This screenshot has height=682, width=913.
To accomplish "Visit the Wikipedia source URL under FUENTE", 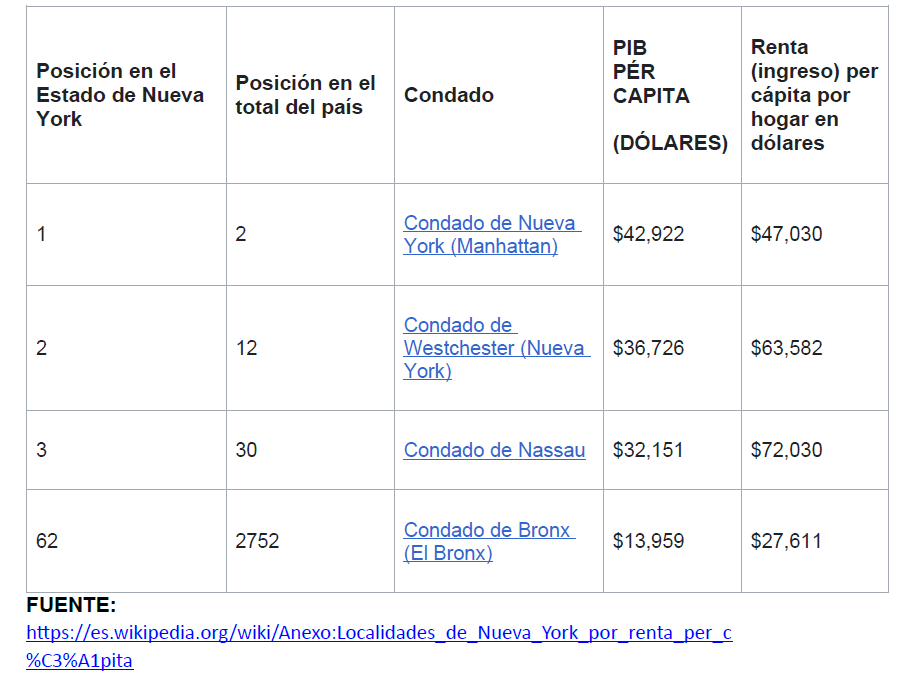I will (x=378, y=633).
